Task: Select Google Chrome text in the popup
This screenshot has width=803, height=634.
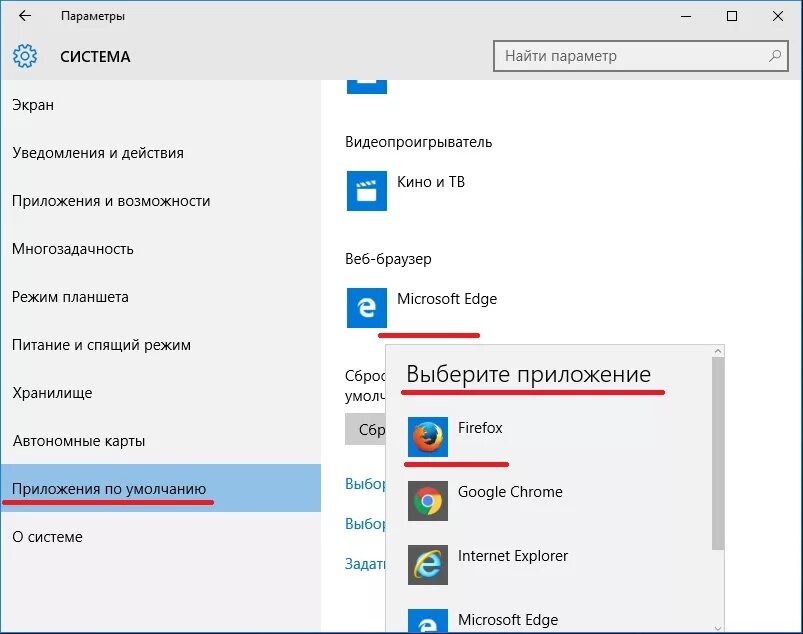Action: pos(510,492)
